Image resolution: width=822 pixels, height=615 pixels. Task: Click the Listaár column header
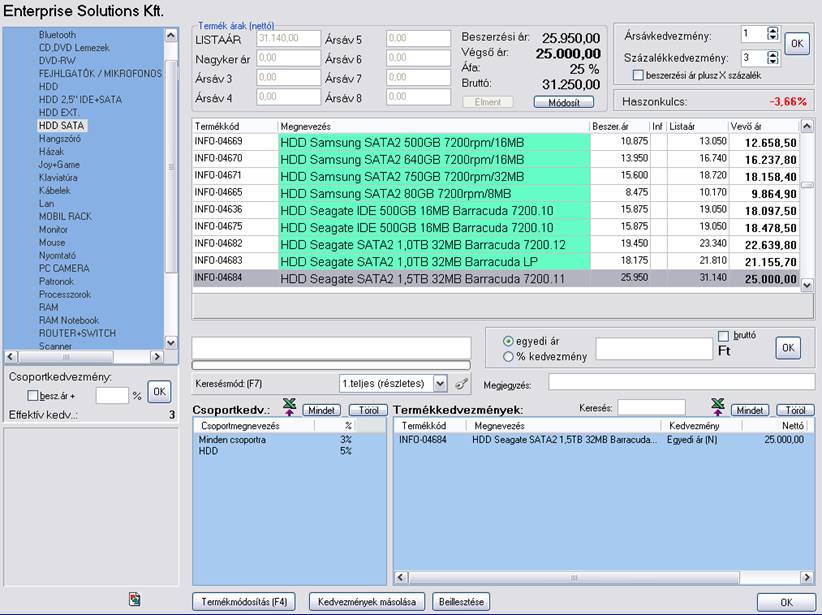(x=697, y=126)
